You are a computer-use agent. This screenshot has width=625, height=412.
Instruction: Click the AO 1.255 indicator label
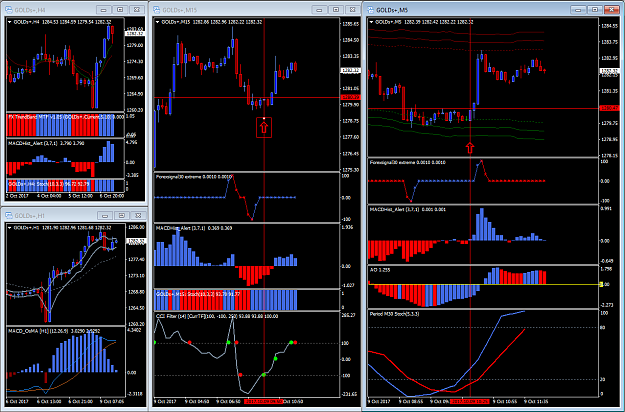click(380, 270)
